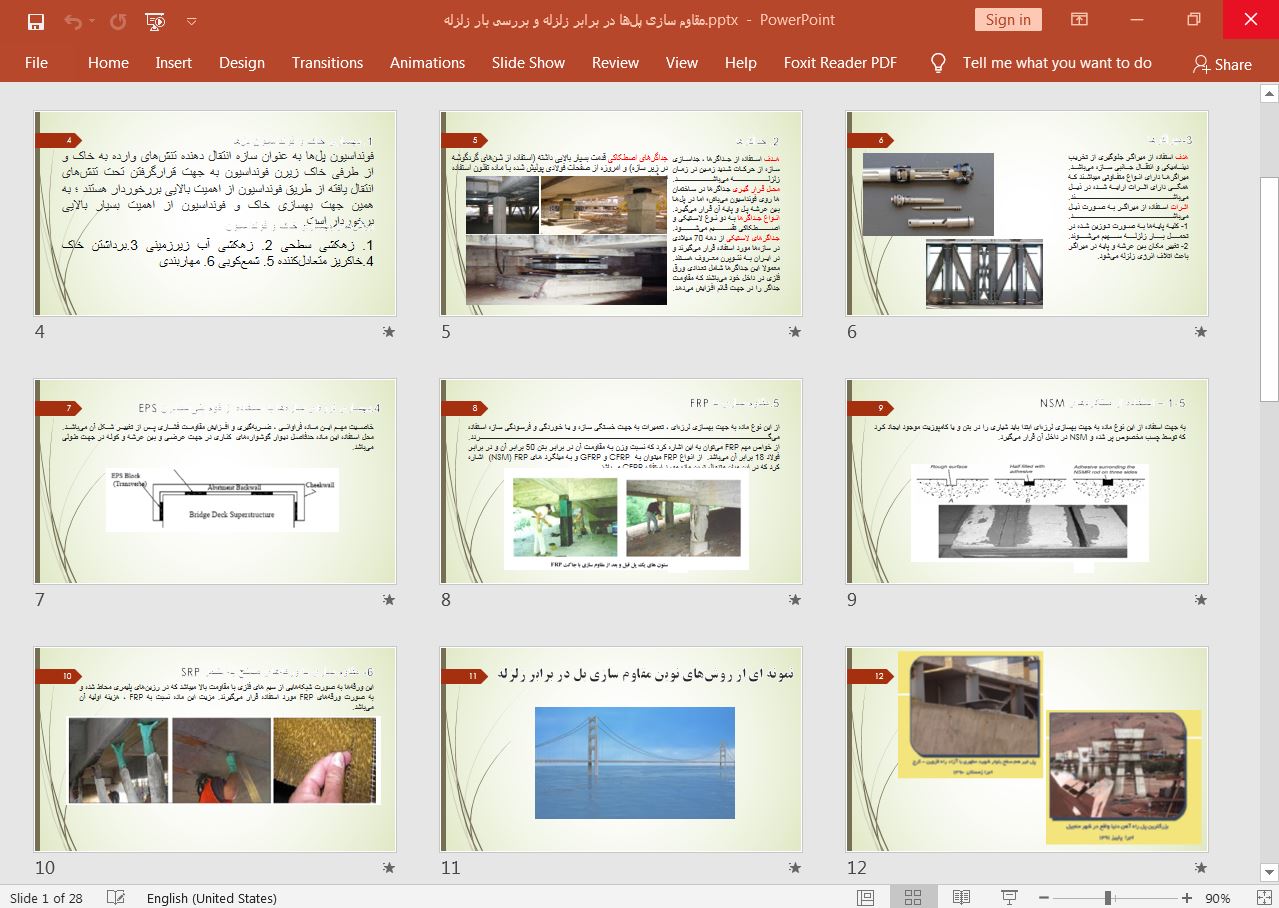Start Slide Show from status bar icon

(1009, 898)
